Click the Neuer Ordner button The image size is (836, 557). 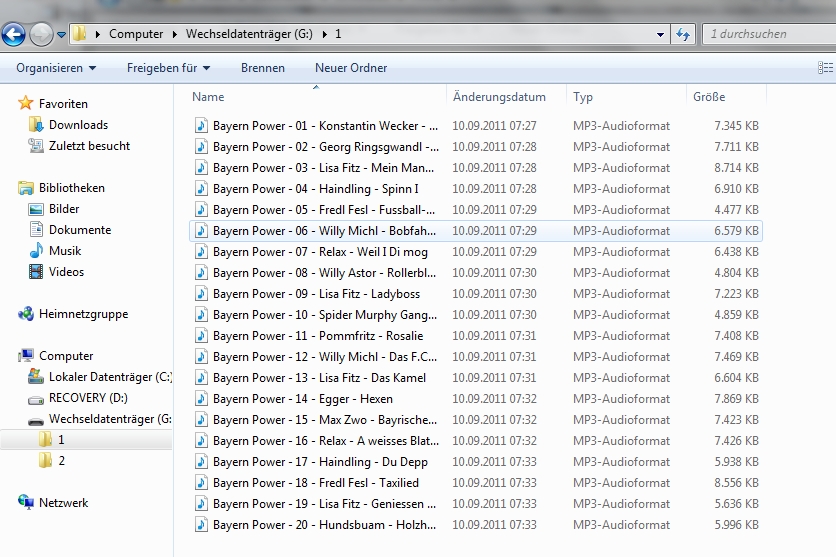coord(351,68)
